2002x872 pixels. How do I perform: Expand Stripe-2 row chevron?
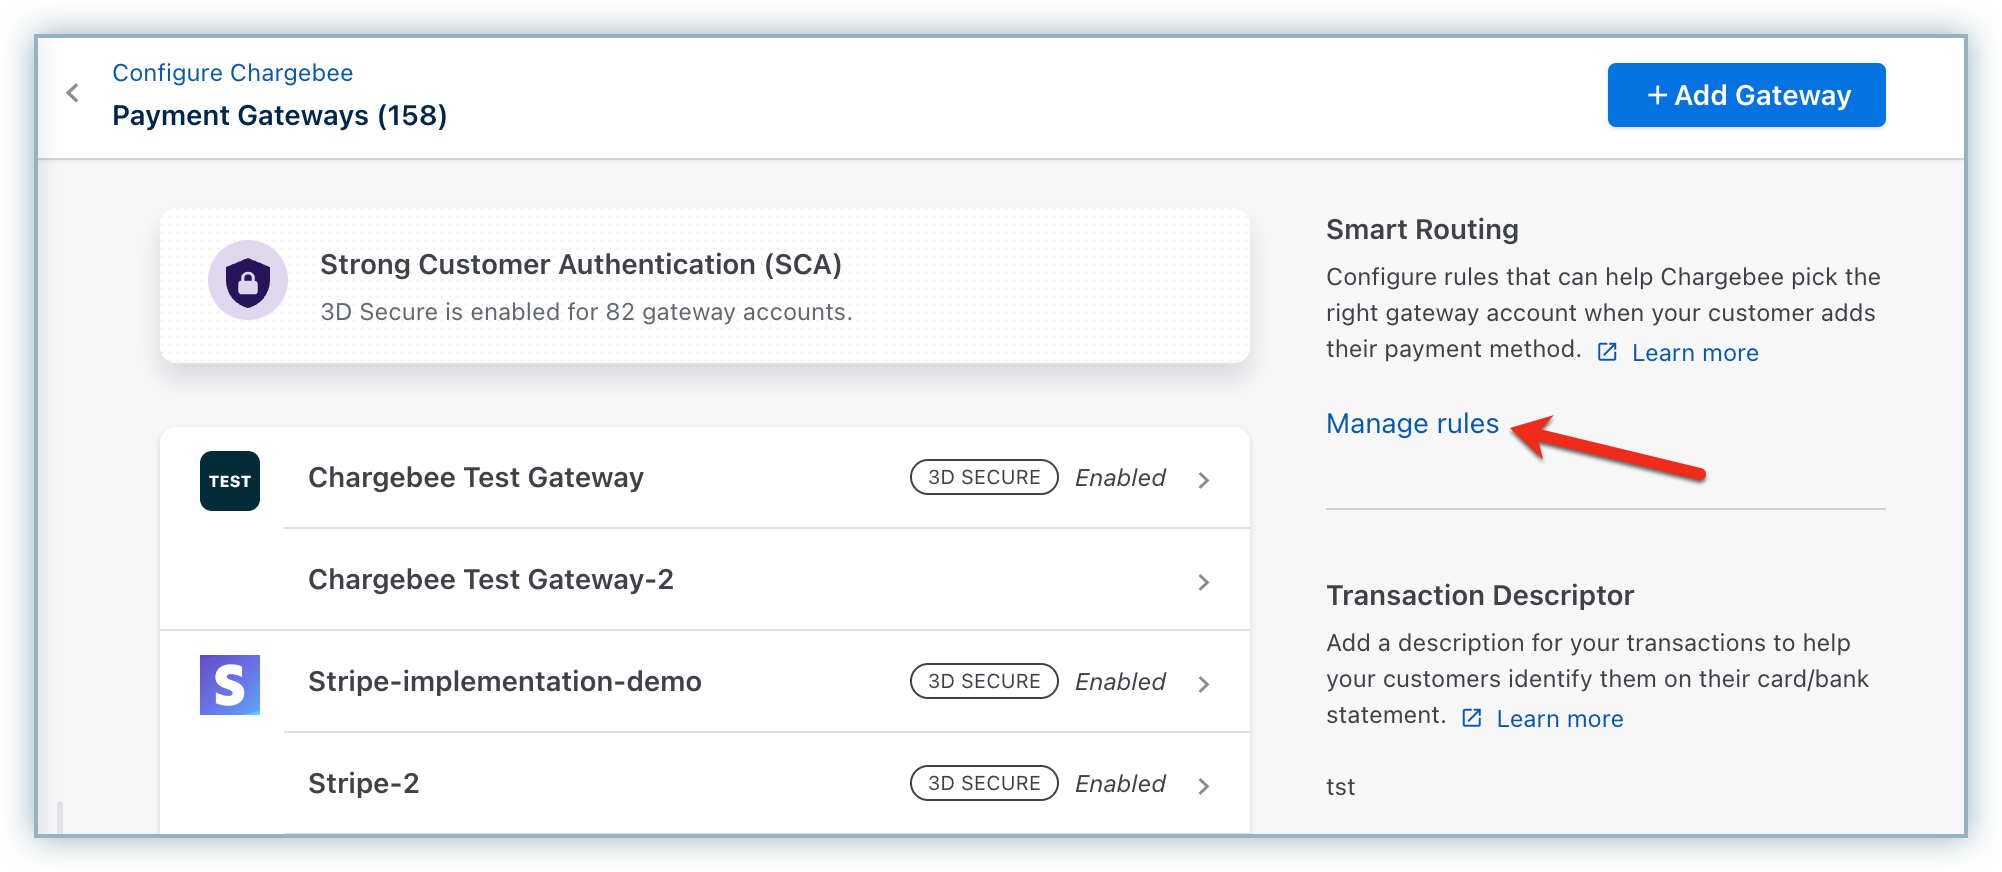pyautogui.click(x=1204, y=786)
